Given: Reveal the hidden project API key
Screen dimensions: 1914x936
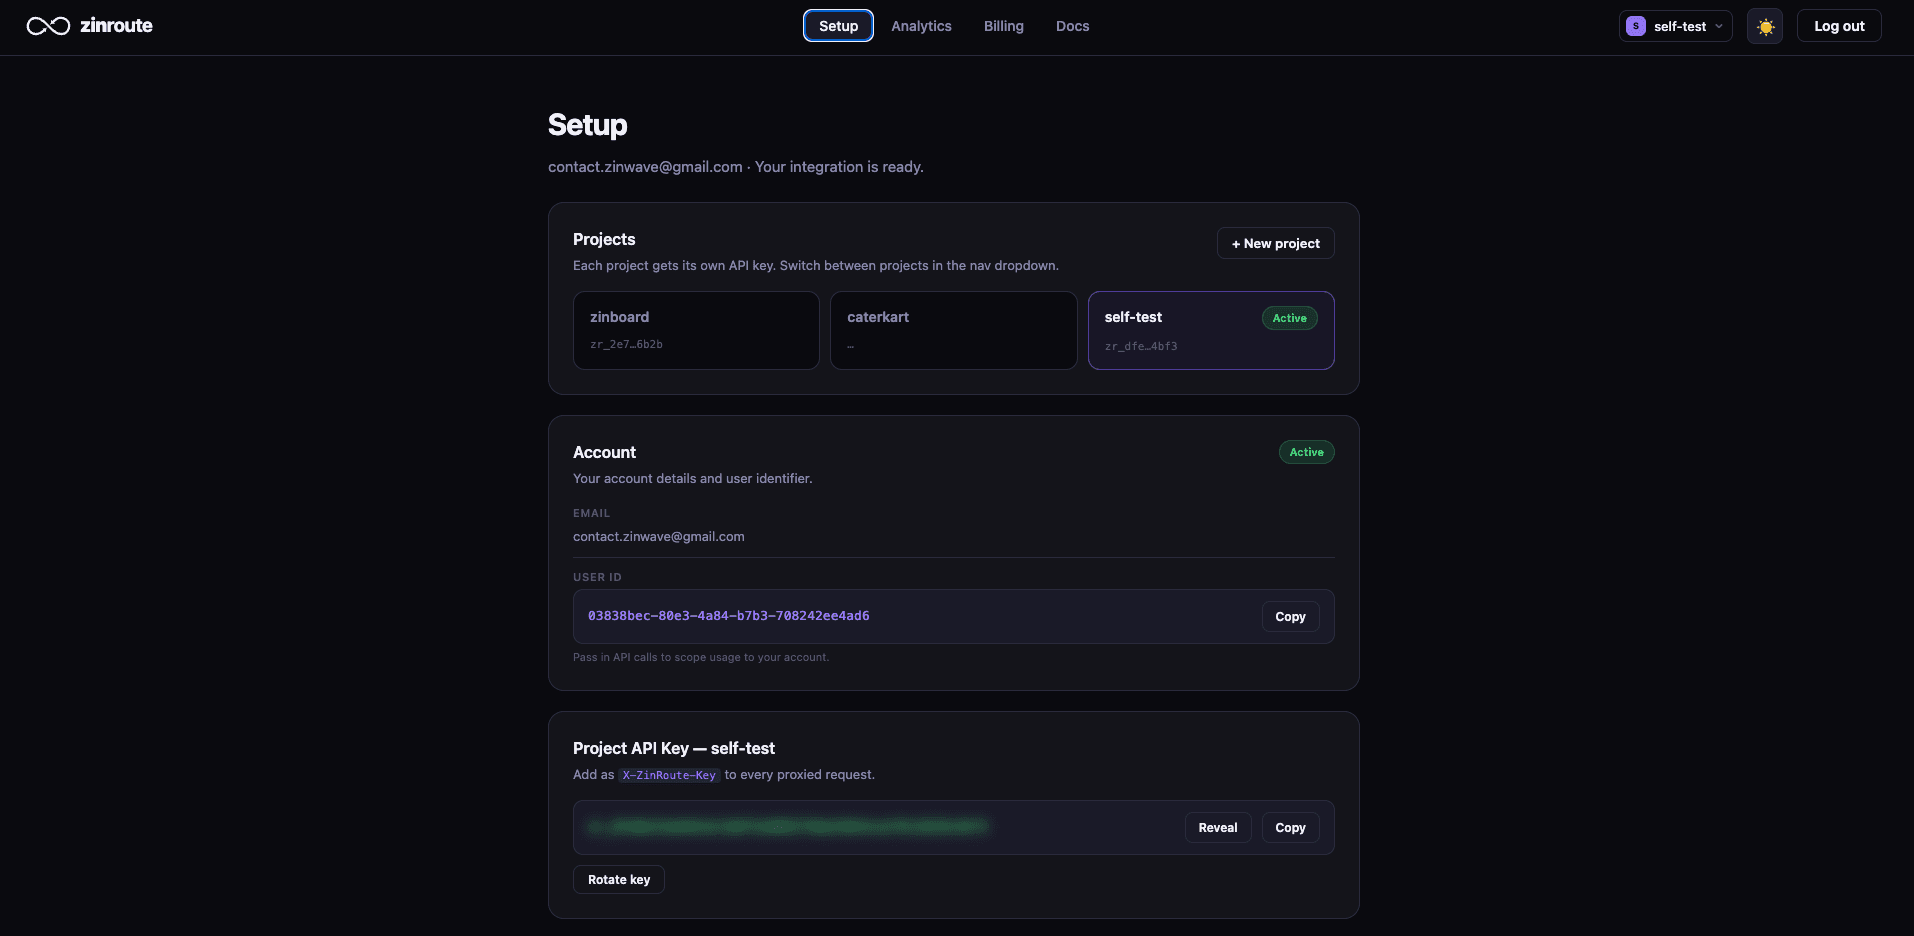Looking at the screenshot, I should (x=1217, y=827).
